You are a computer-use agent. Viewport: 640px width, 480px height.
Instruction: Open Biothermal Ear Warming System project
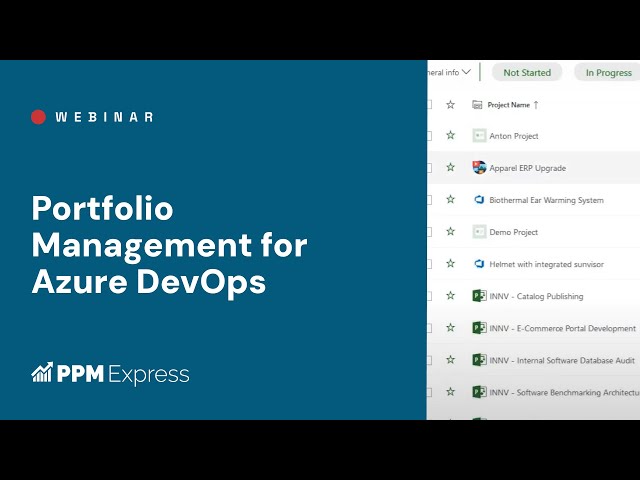[x=546, y=200]
